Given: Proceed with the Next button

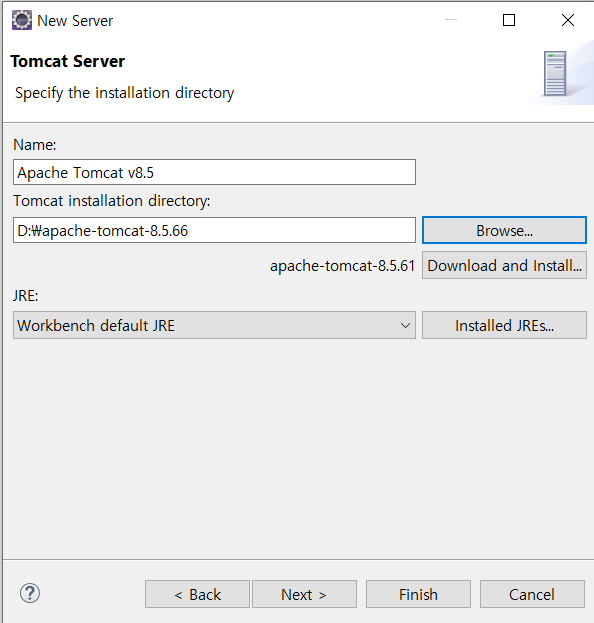Looking at the screenshot, I should 304,594.
